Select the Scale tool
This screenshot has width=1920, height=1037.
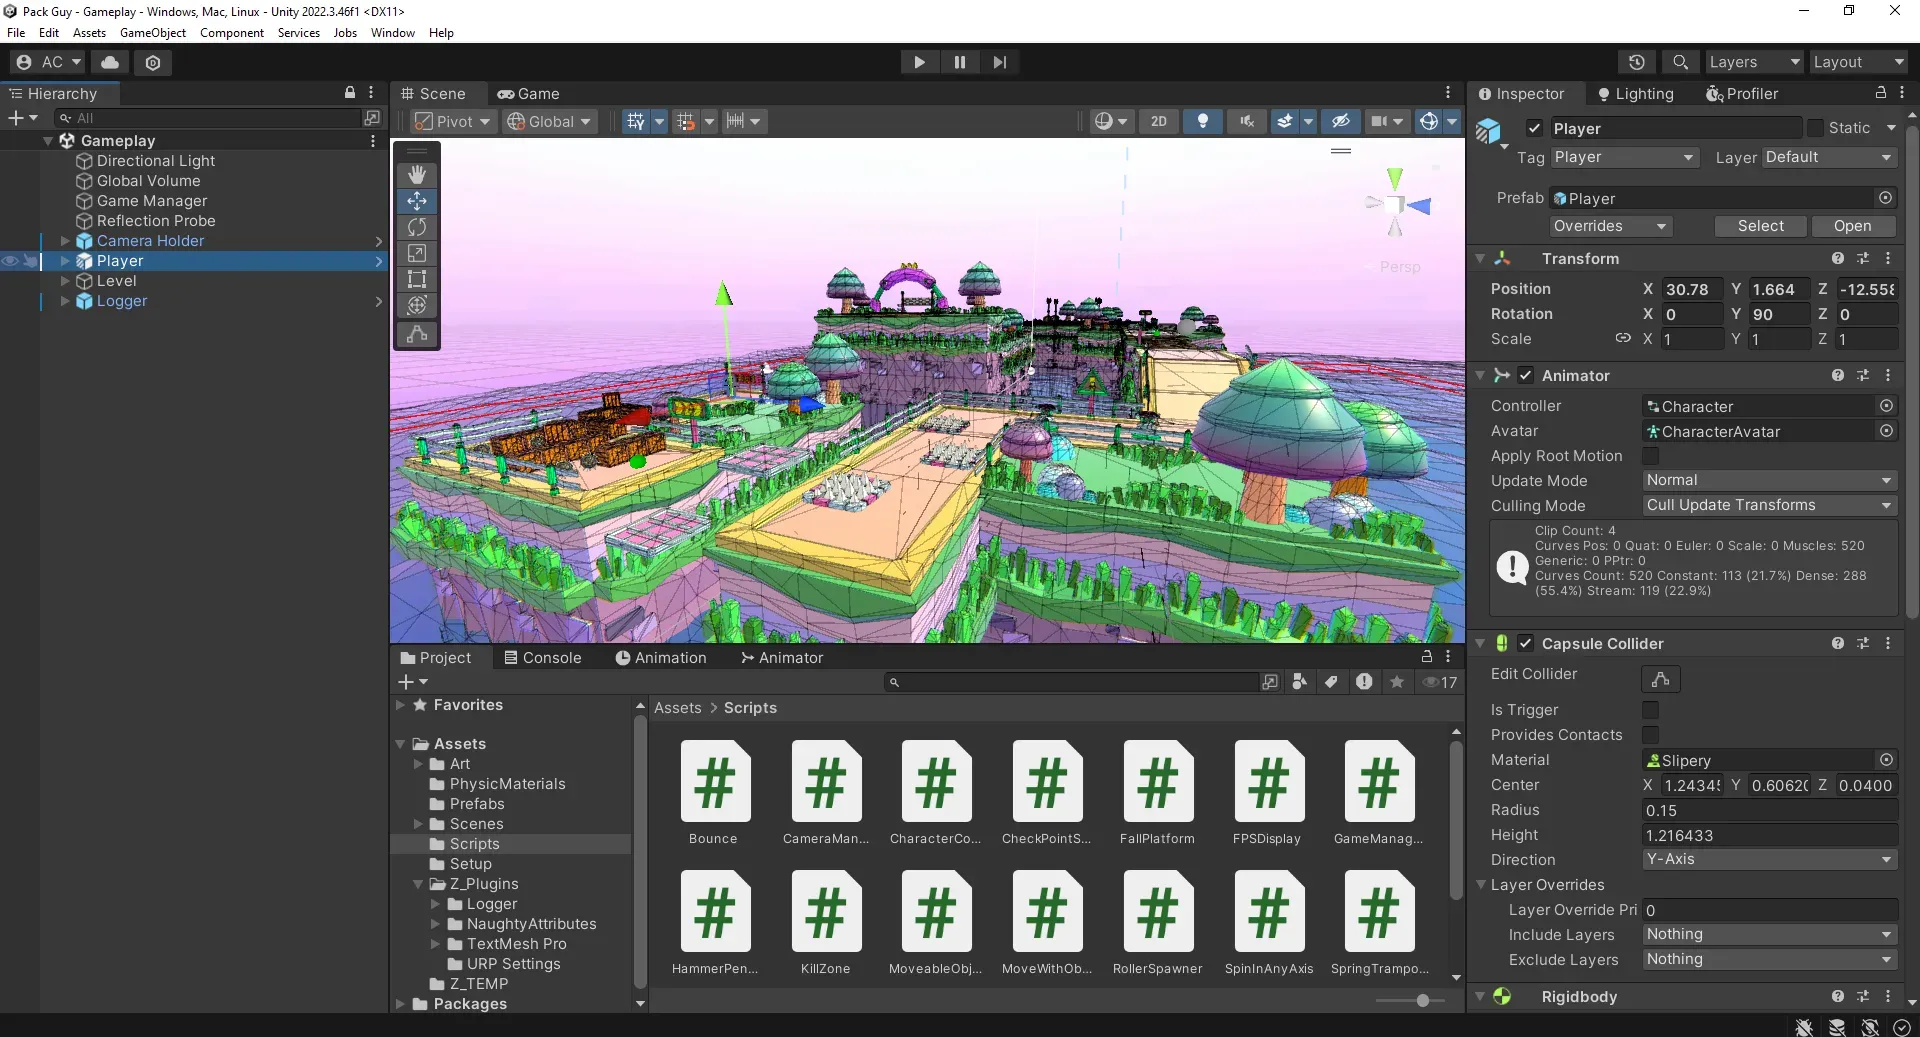pos(417,253)
